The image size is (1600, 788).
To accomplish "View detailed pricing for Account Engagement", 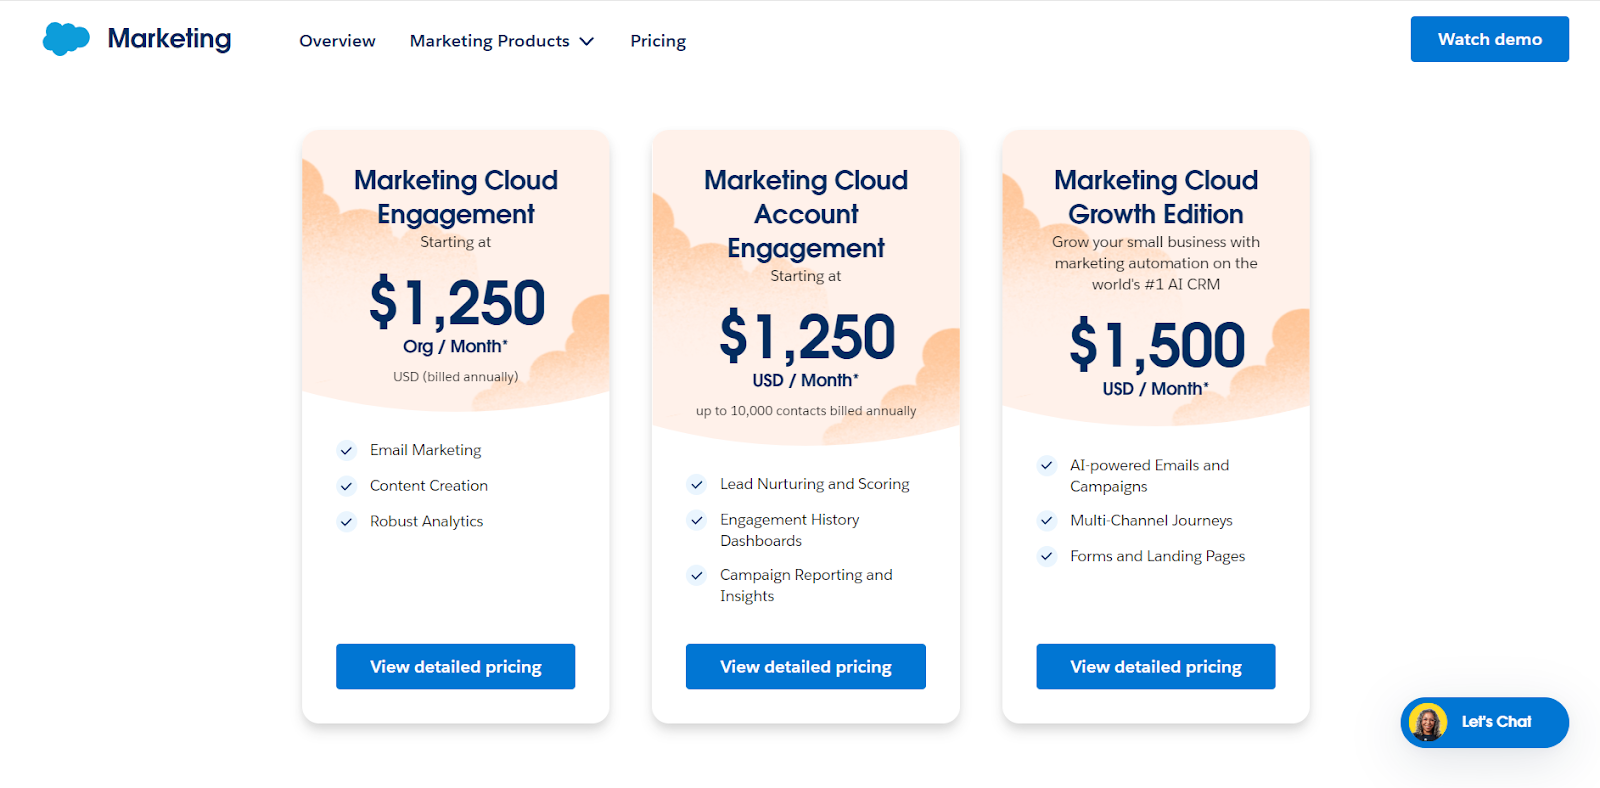I will 806,667.
